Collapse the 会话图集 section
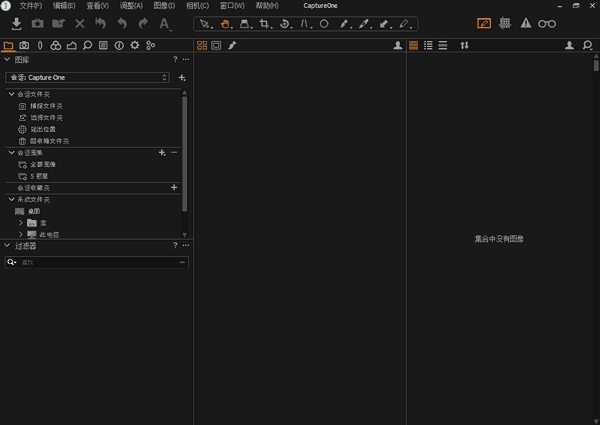The height and width of the screenshot is (425, 600). [x=11, y=153]
